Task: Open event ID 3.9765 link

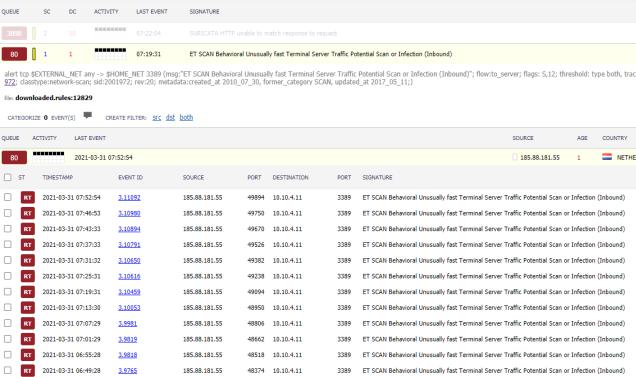Action: (x=128, y=371)
